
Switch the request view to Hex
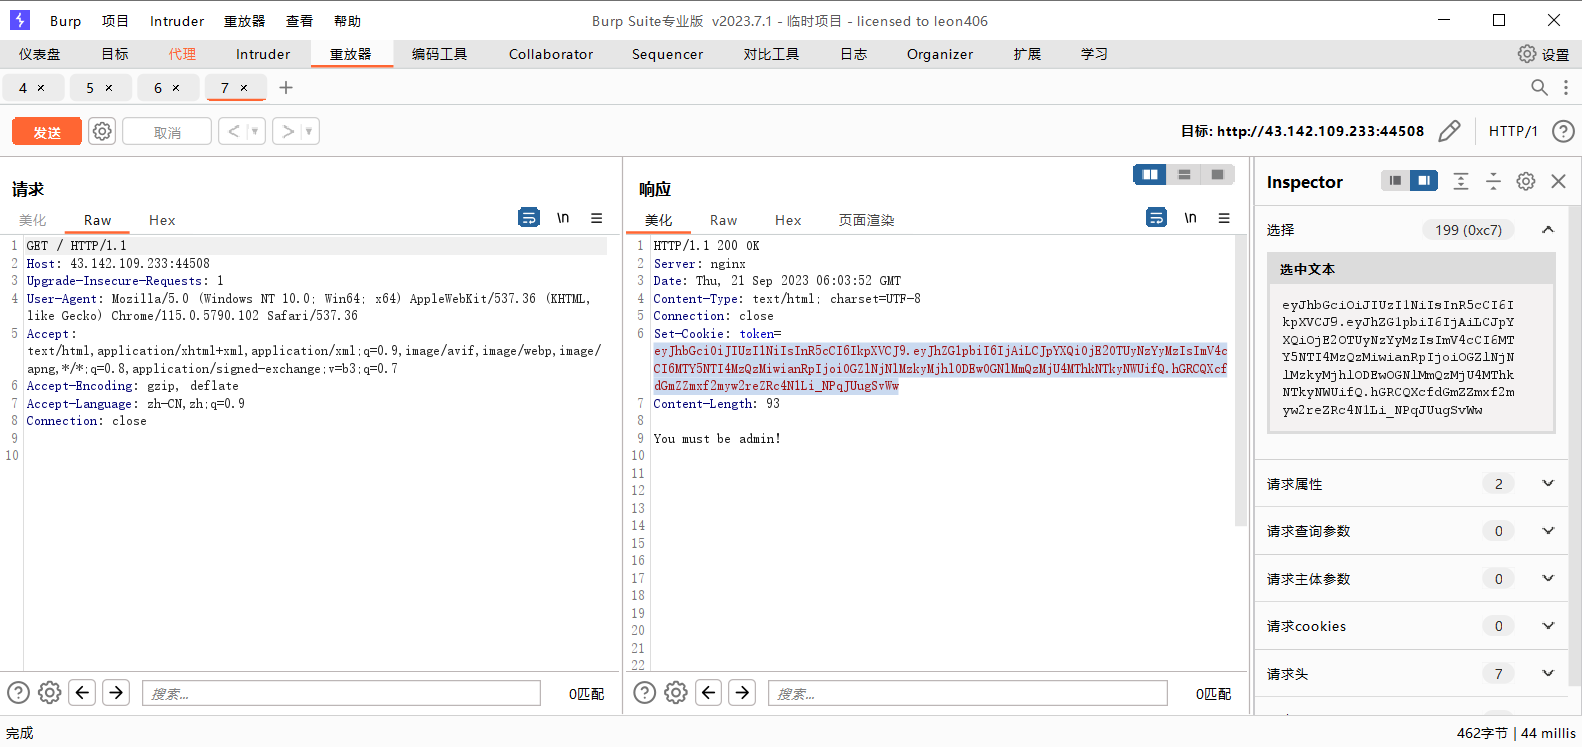coord(162,220)
